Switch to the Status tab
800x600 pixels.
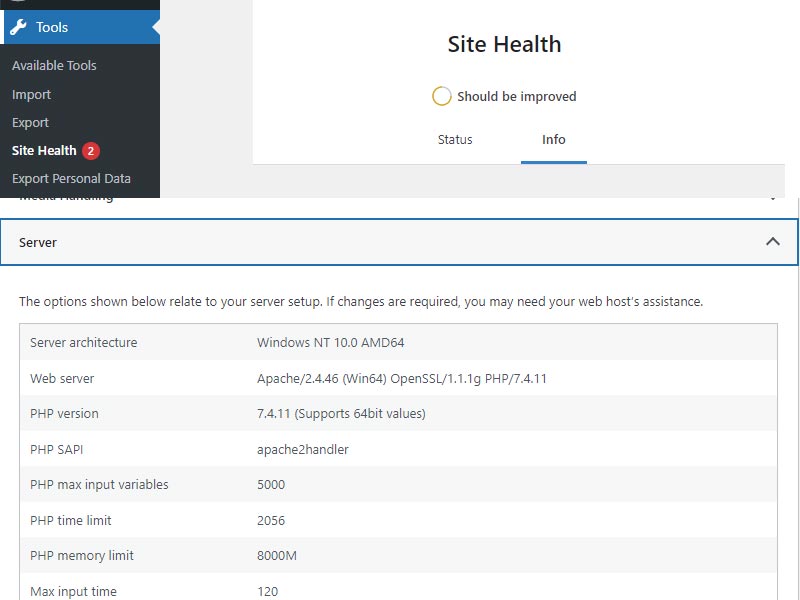[455, 140]
